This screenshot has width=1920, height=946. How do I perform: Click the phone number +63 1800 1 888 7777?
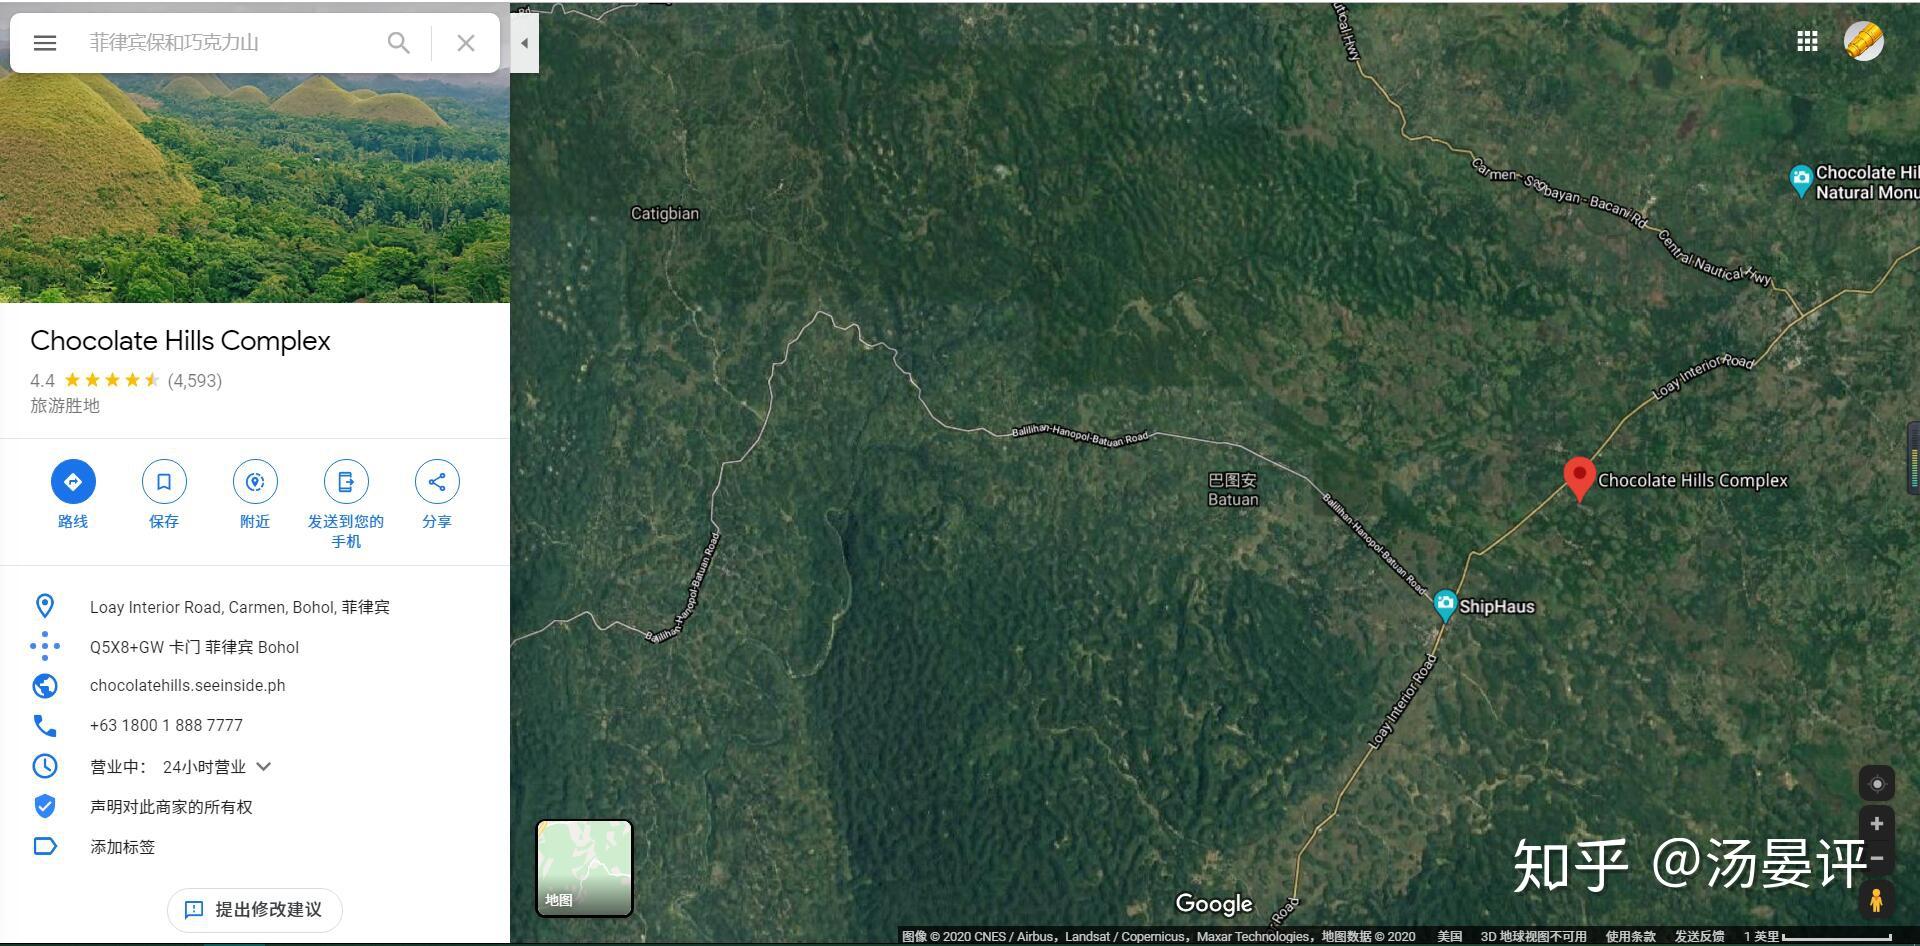click(166, 726)
